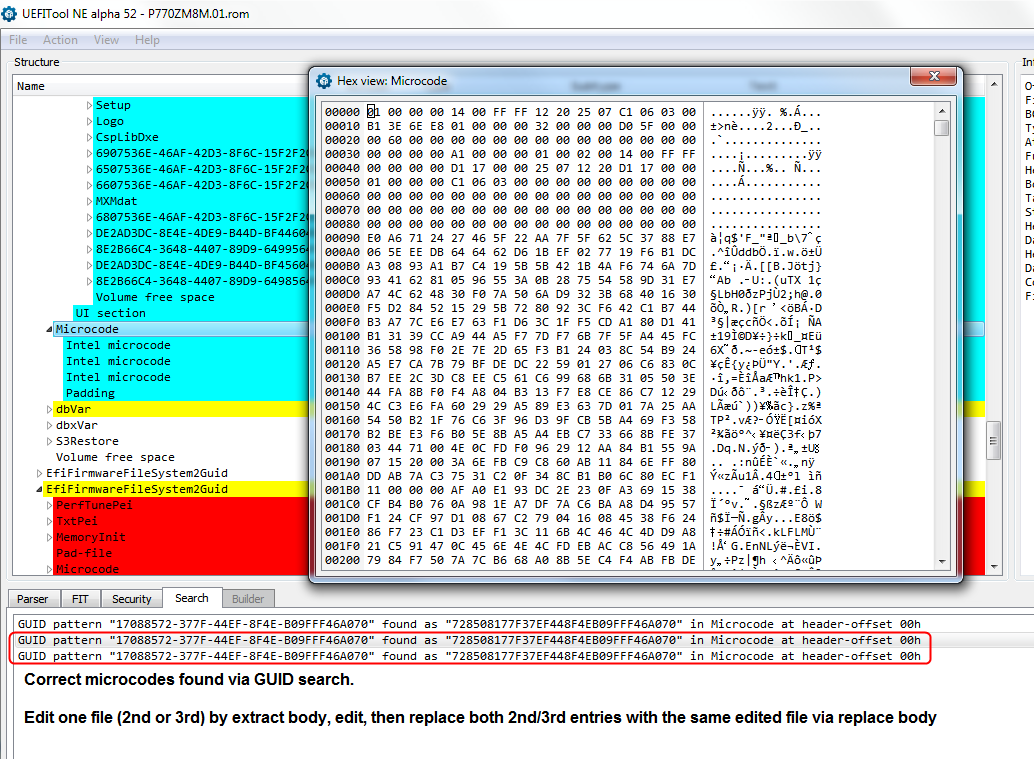The width and height of the screenshot is (1034, 759).
Task: Expand the PerfTunePei tree item
Action: point(49,505)
